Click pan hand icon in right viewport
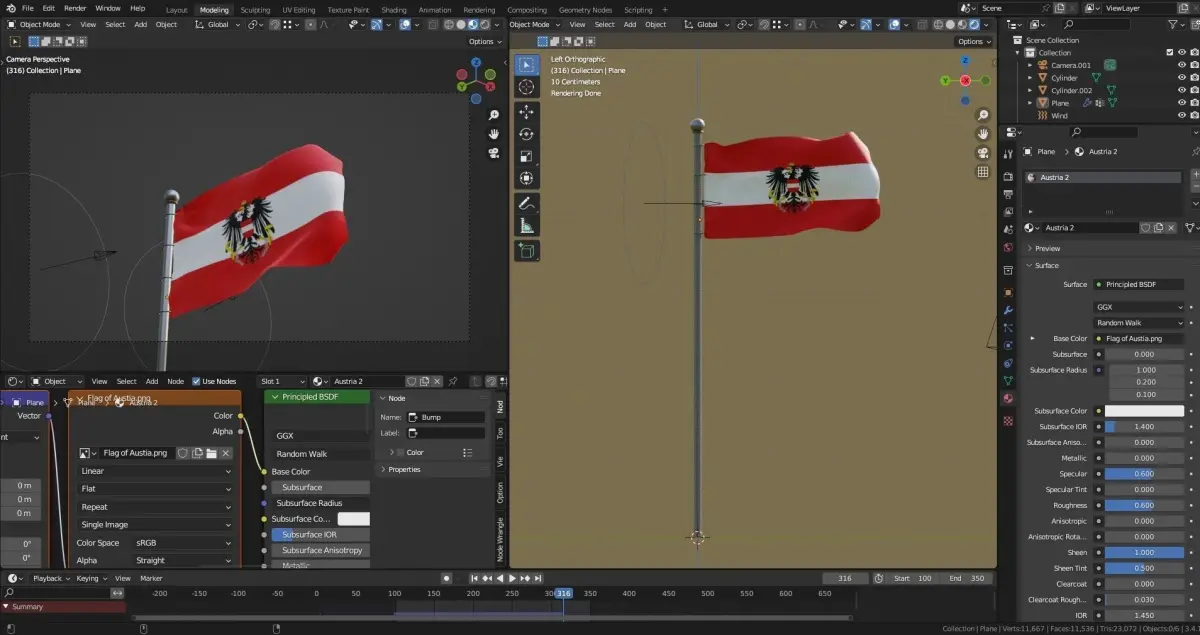1200x635 pixels. [x=983, y=134]
